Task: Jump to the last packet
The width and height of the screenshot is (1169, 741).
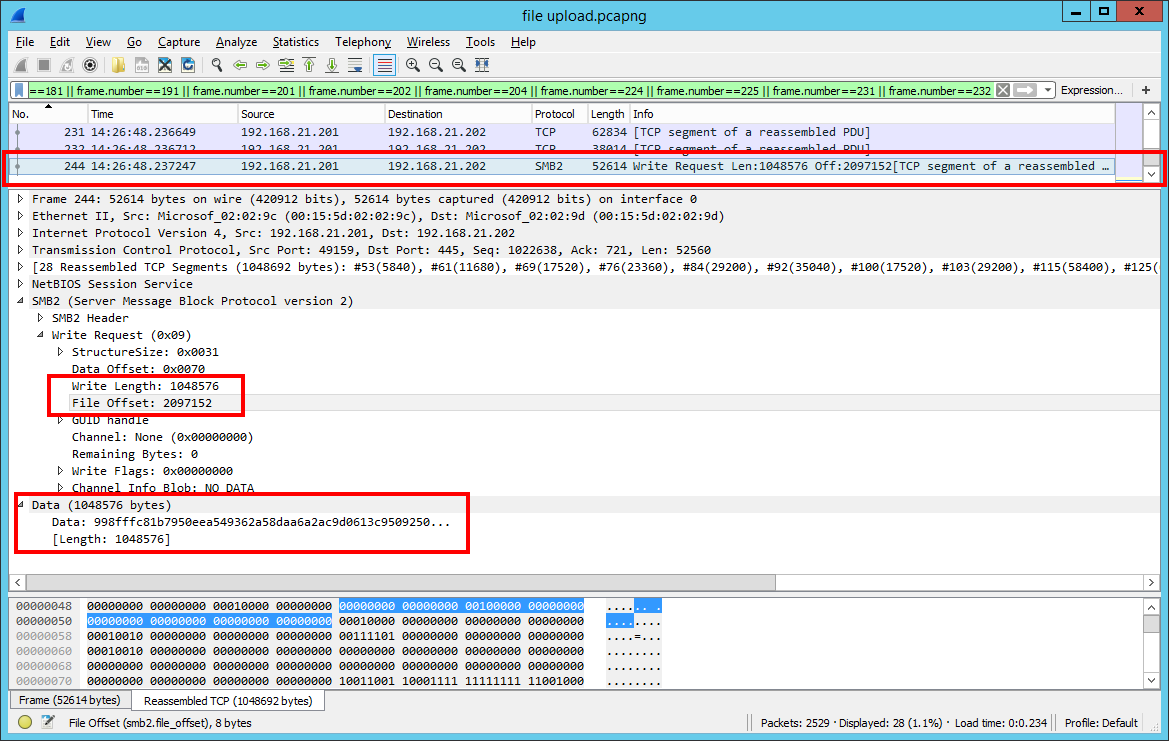Action: (x=333, y=66)
